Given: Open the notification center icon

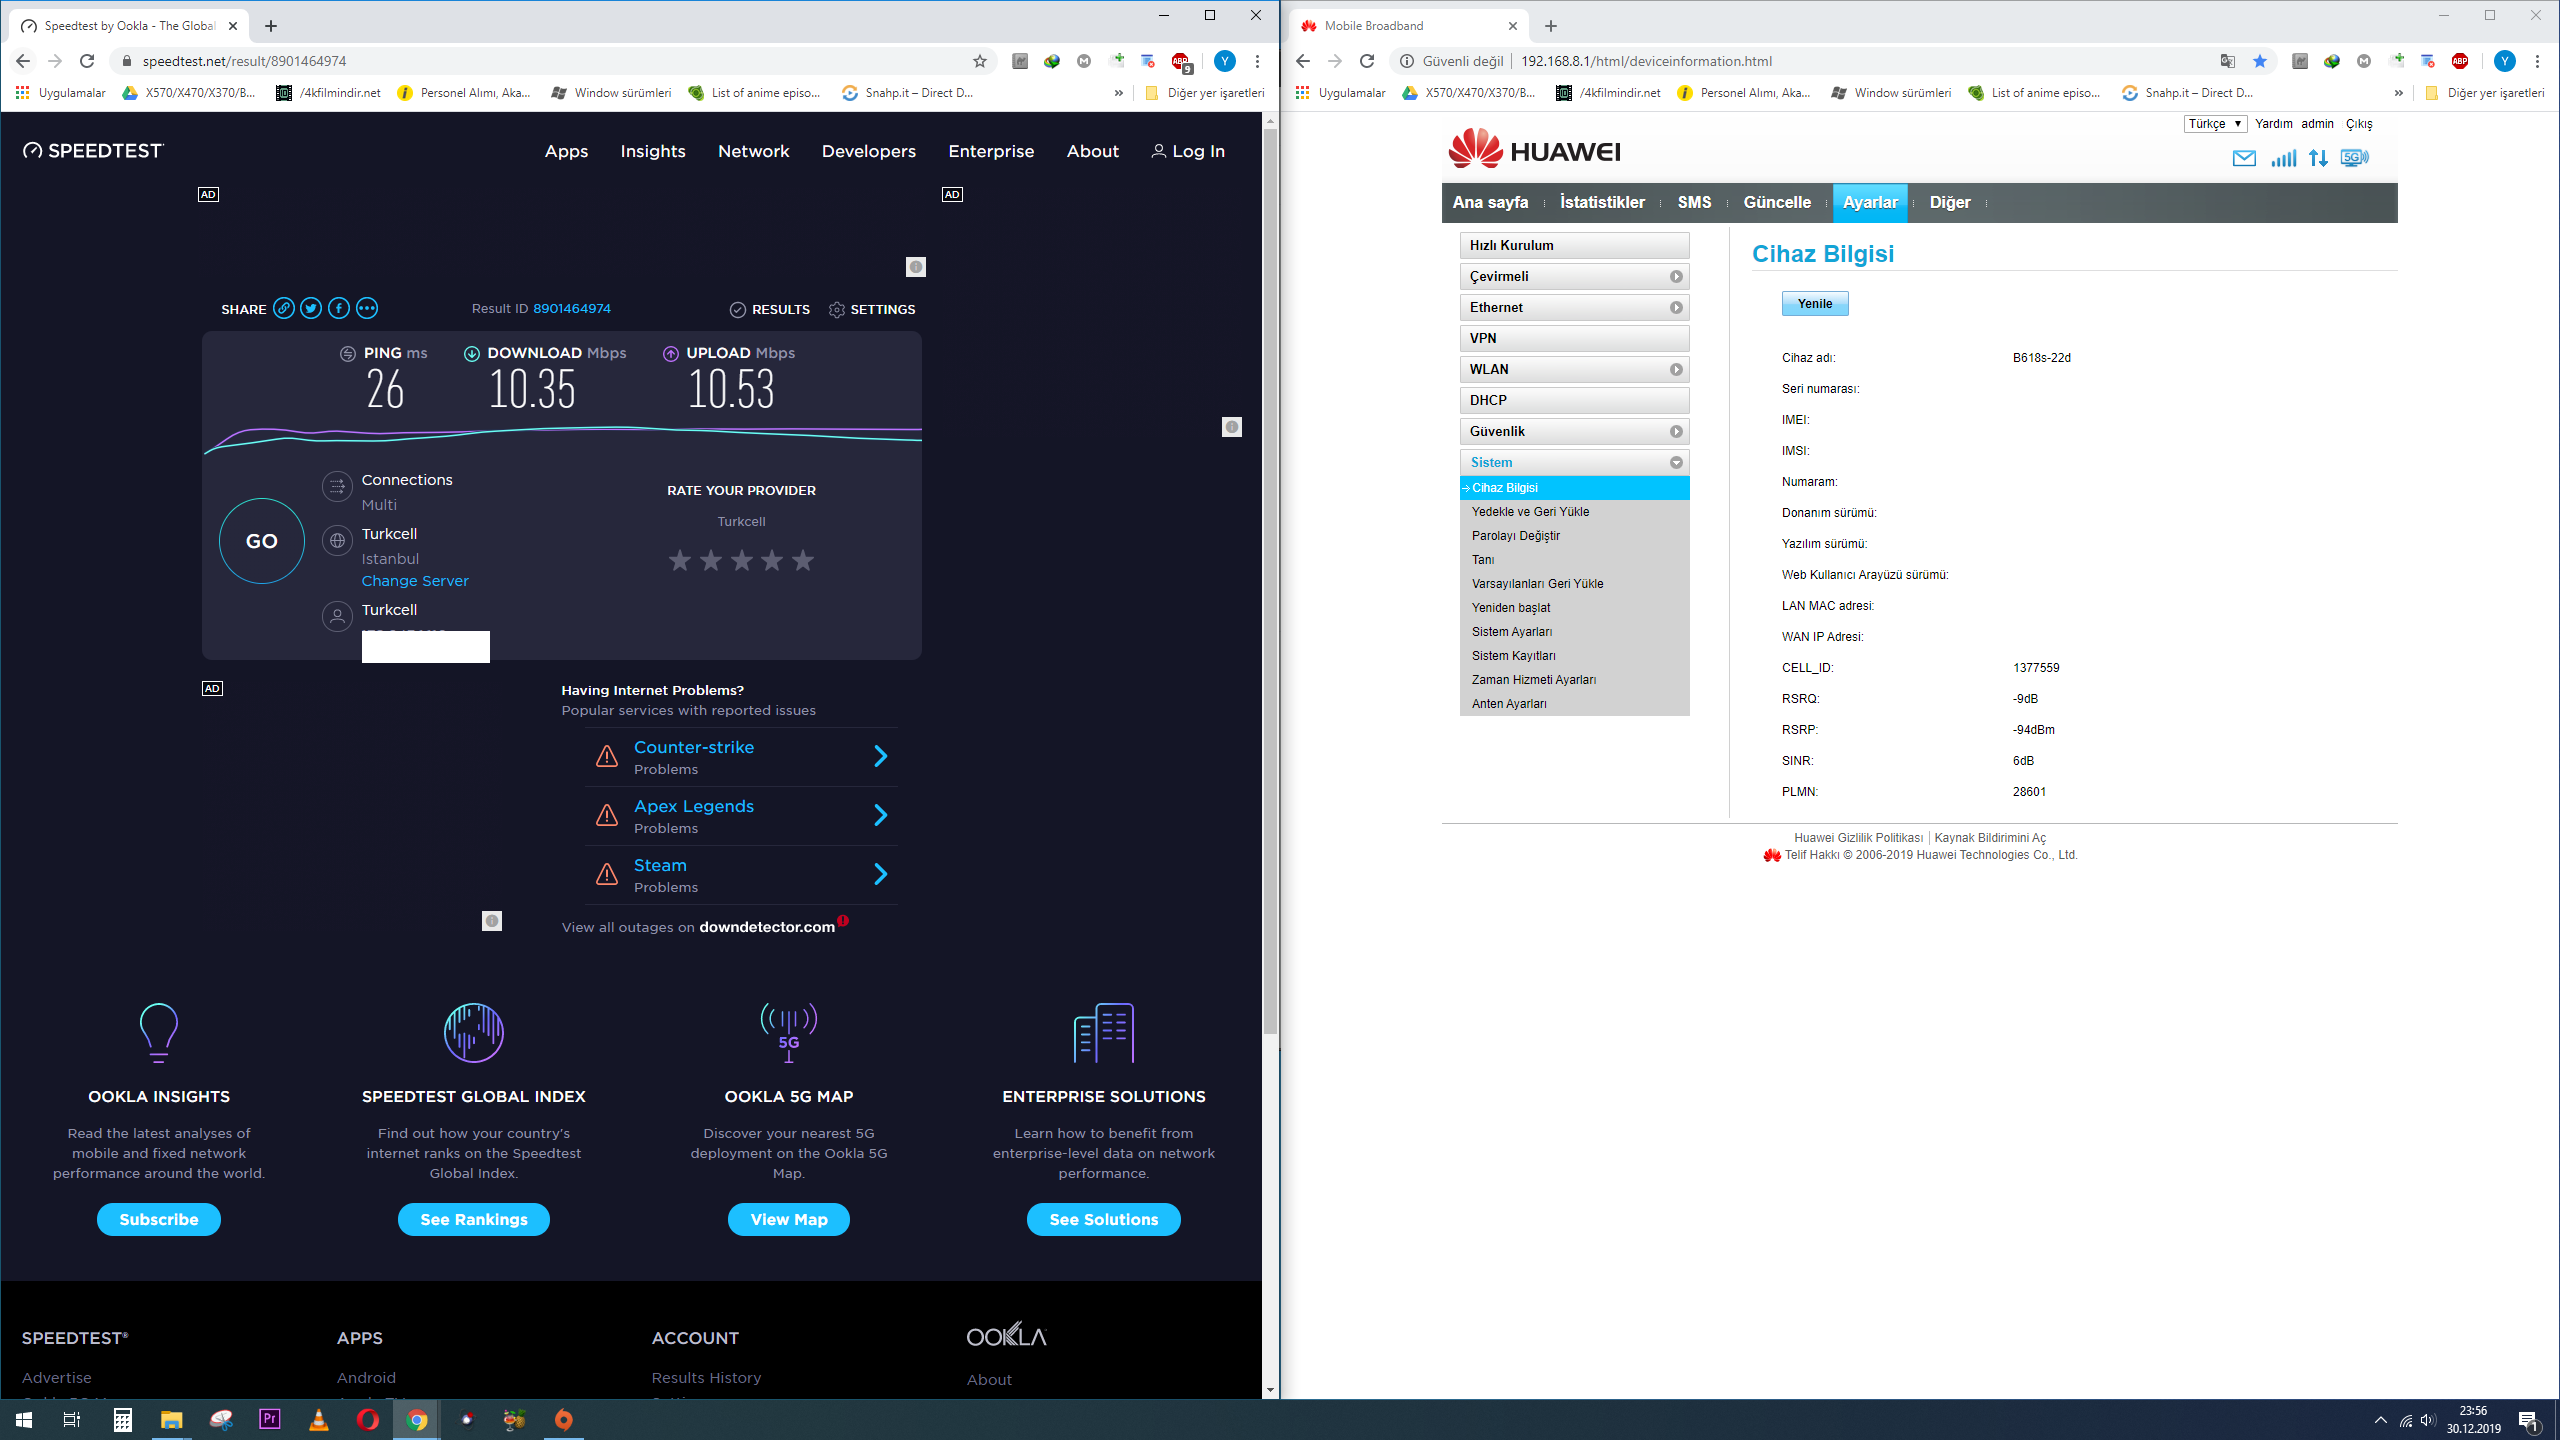Looking at the screenshot, I should point(2528,1420).
